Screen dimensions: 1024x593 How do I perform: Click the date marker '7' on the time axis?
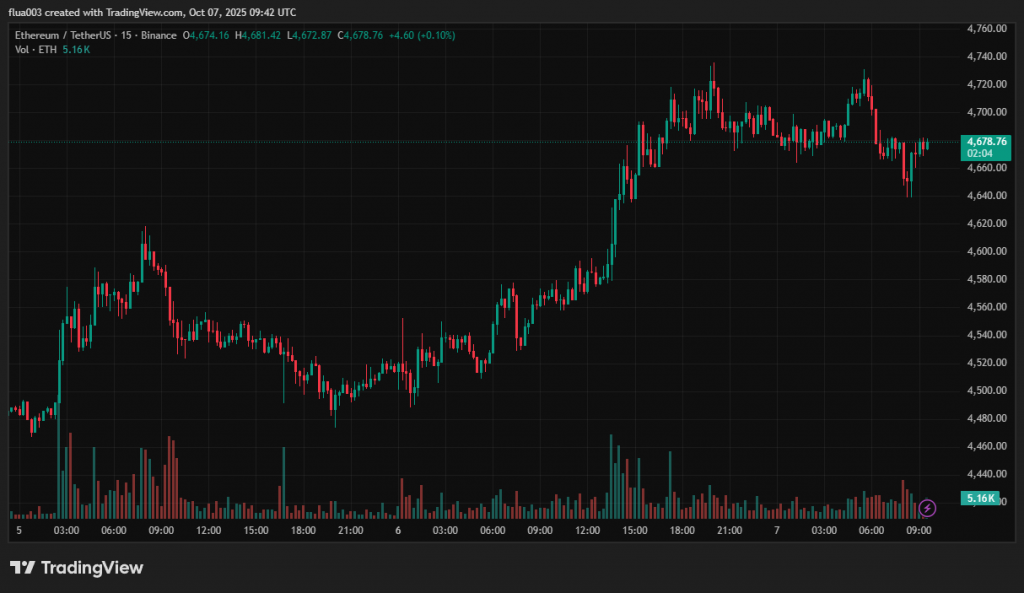pos(776,529)
